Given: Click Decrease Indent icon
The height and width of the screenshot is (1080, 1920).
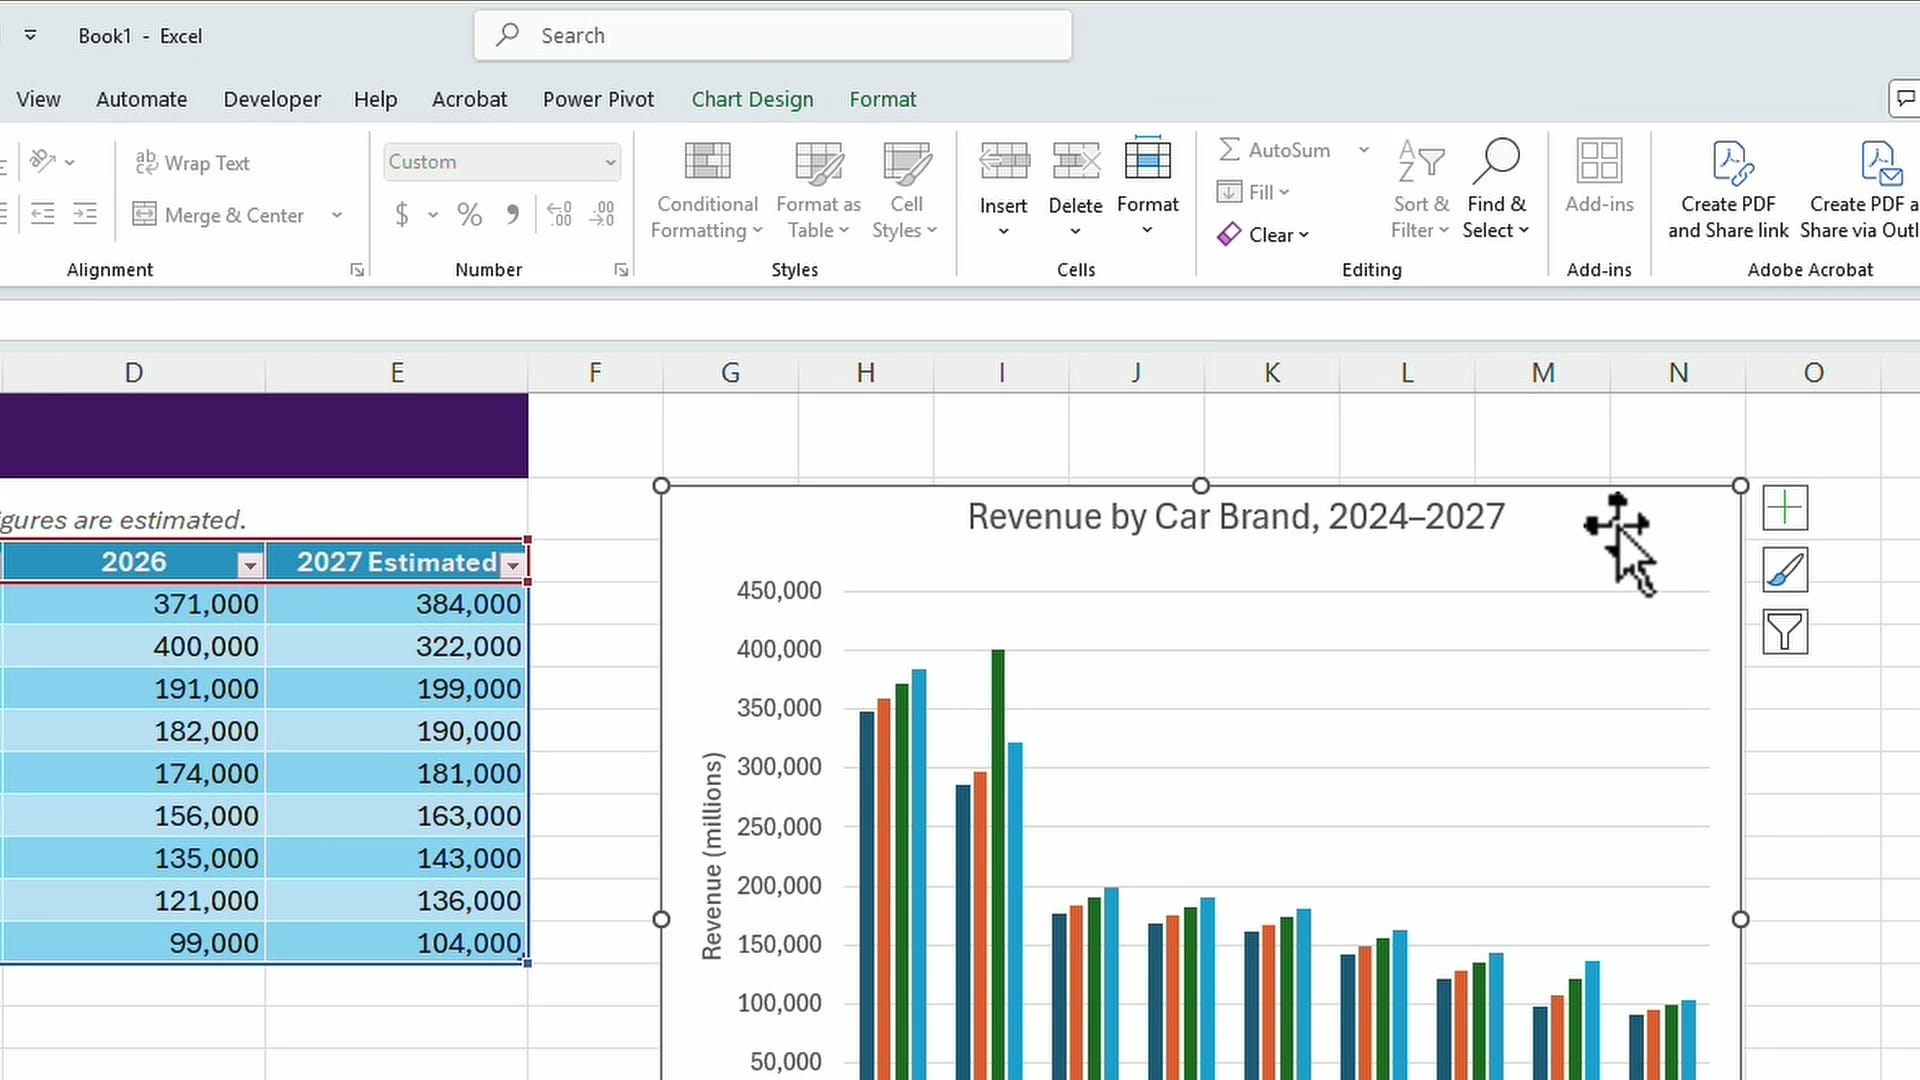Looking at the screenshot, I should [42, 214].
